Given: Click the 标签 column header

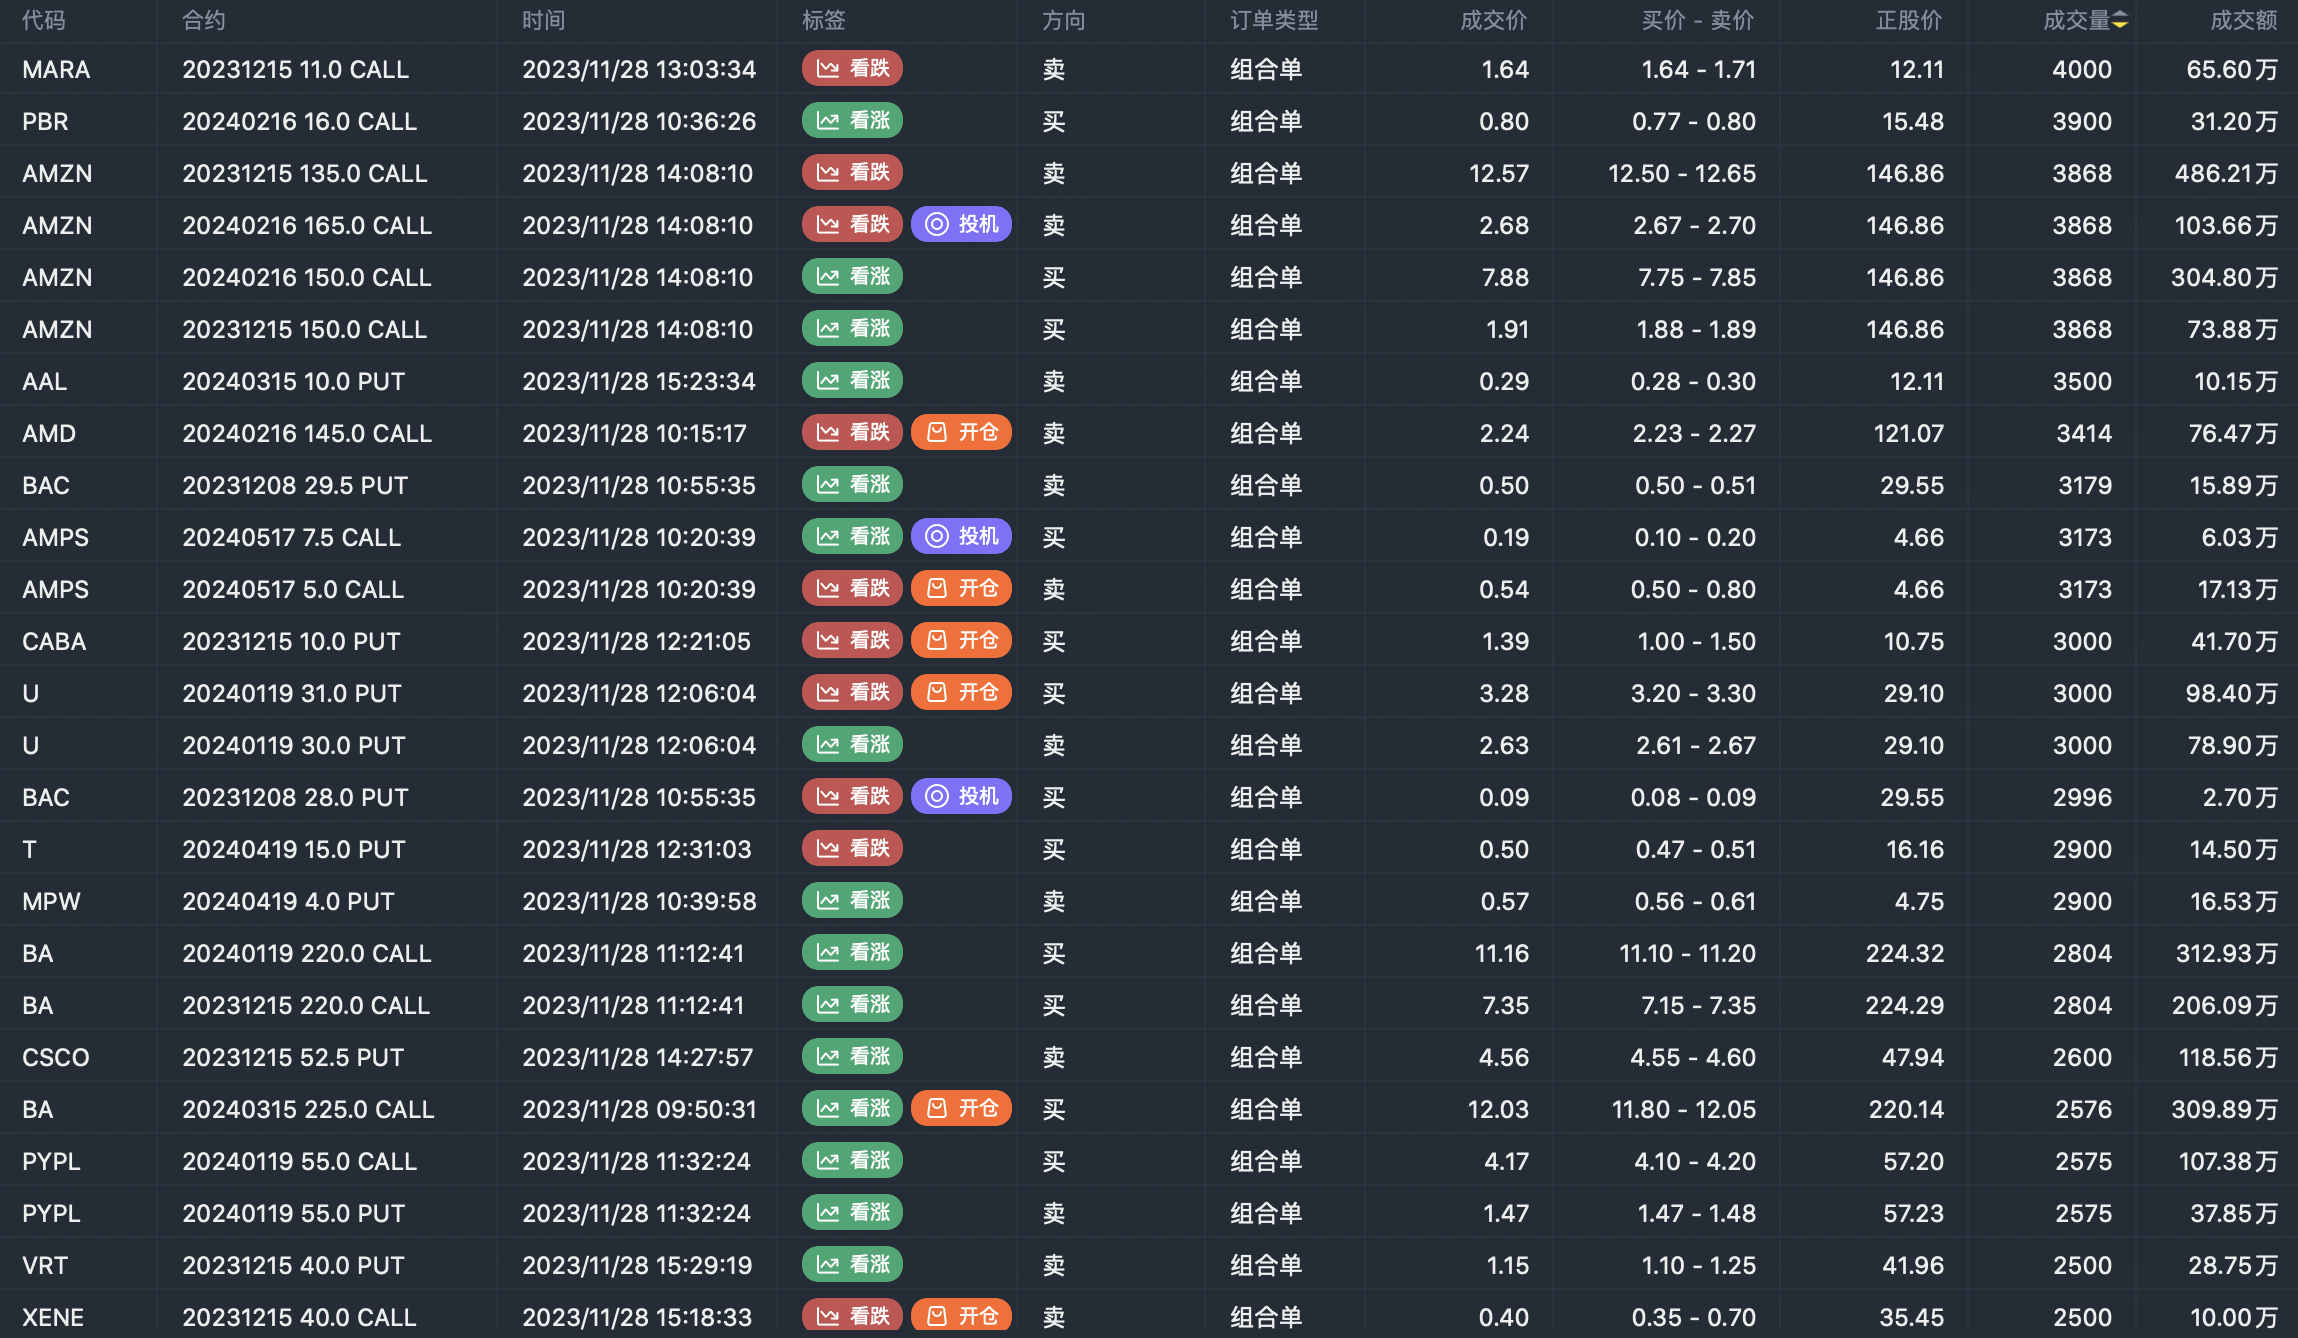Looking at the screenshot, I should (x=823, y=20).
